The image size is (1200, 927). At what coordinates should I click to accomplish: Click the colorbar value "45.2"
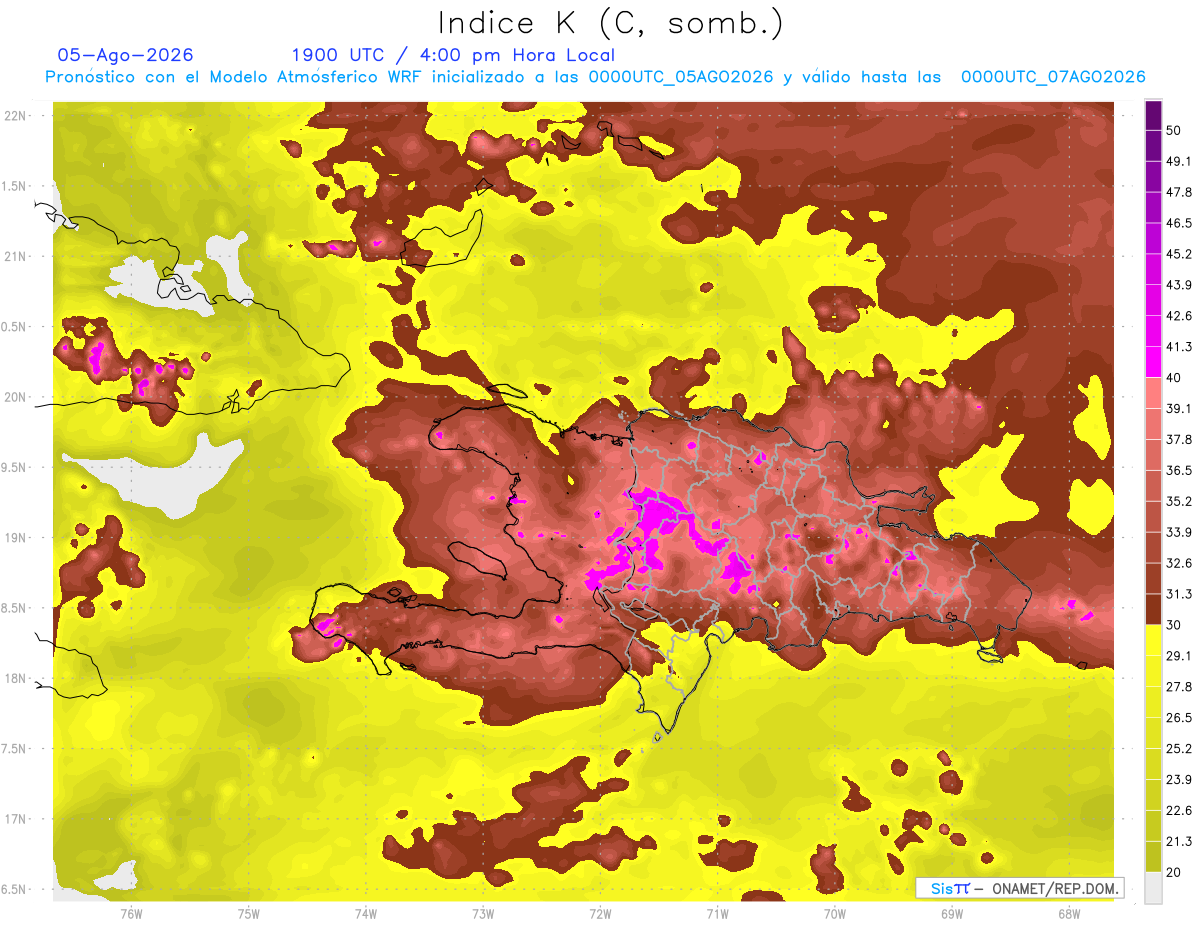1179,254
